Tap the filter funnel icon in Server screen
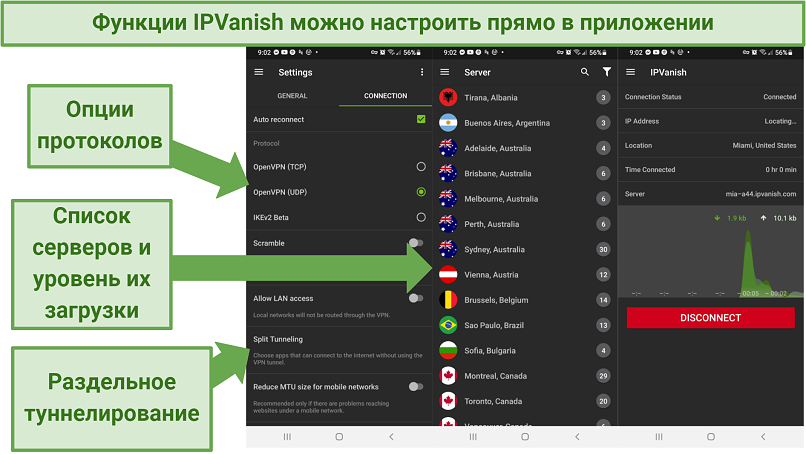 point(607,72)
